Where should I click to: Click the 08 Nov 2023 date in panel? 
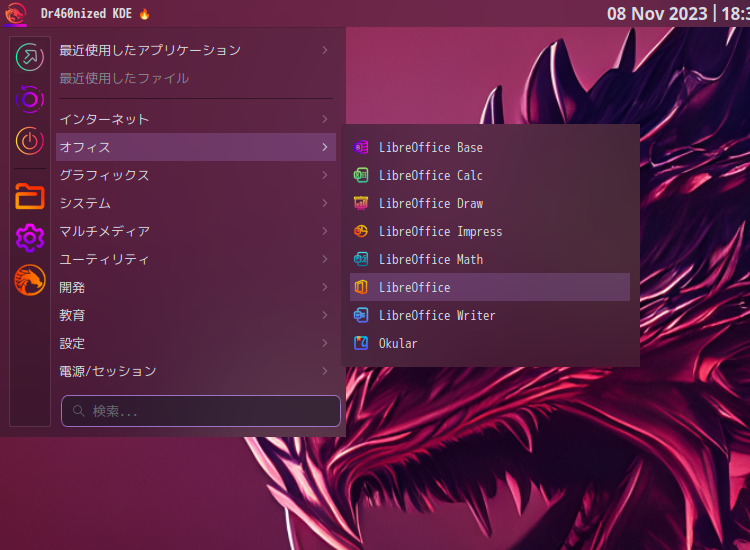pos(657,13)
